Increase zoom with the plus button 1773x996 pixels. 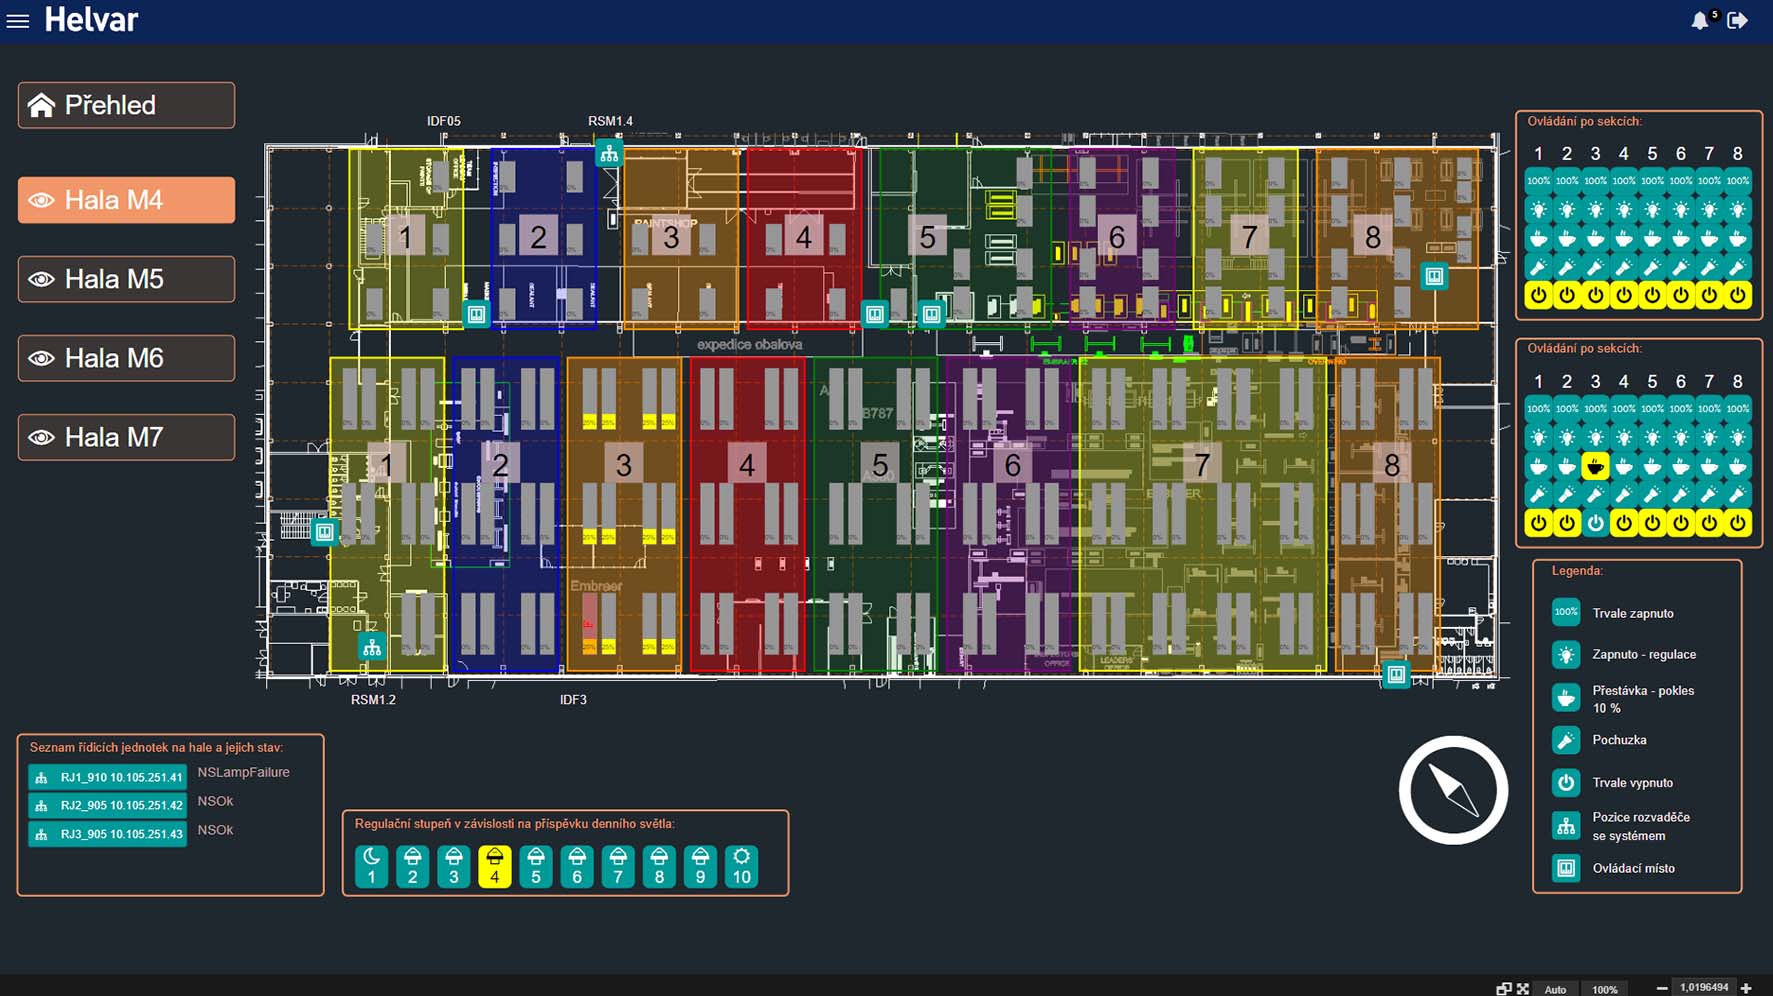click(1746, 988)
